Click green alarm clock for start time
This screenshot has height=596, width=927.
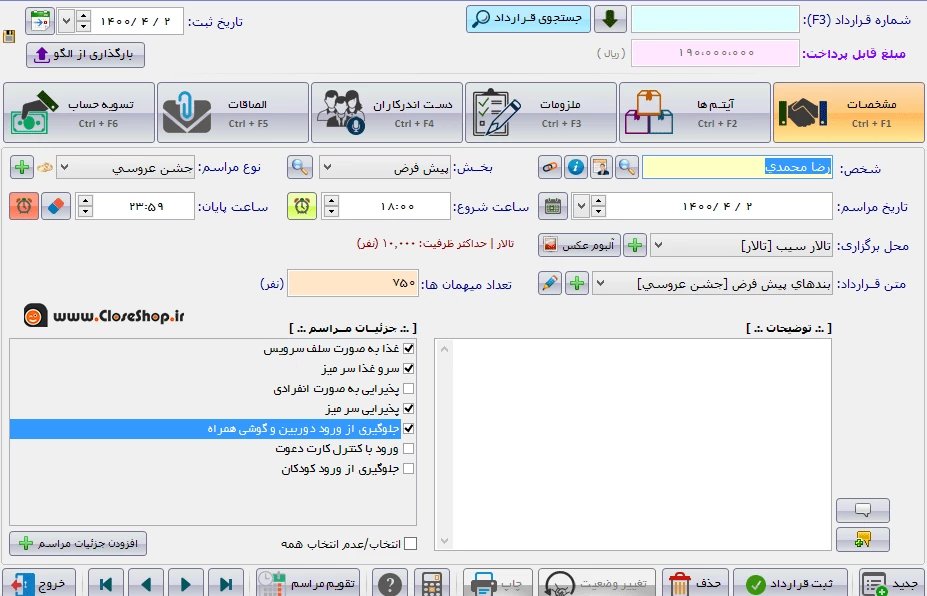pos(302,206)
